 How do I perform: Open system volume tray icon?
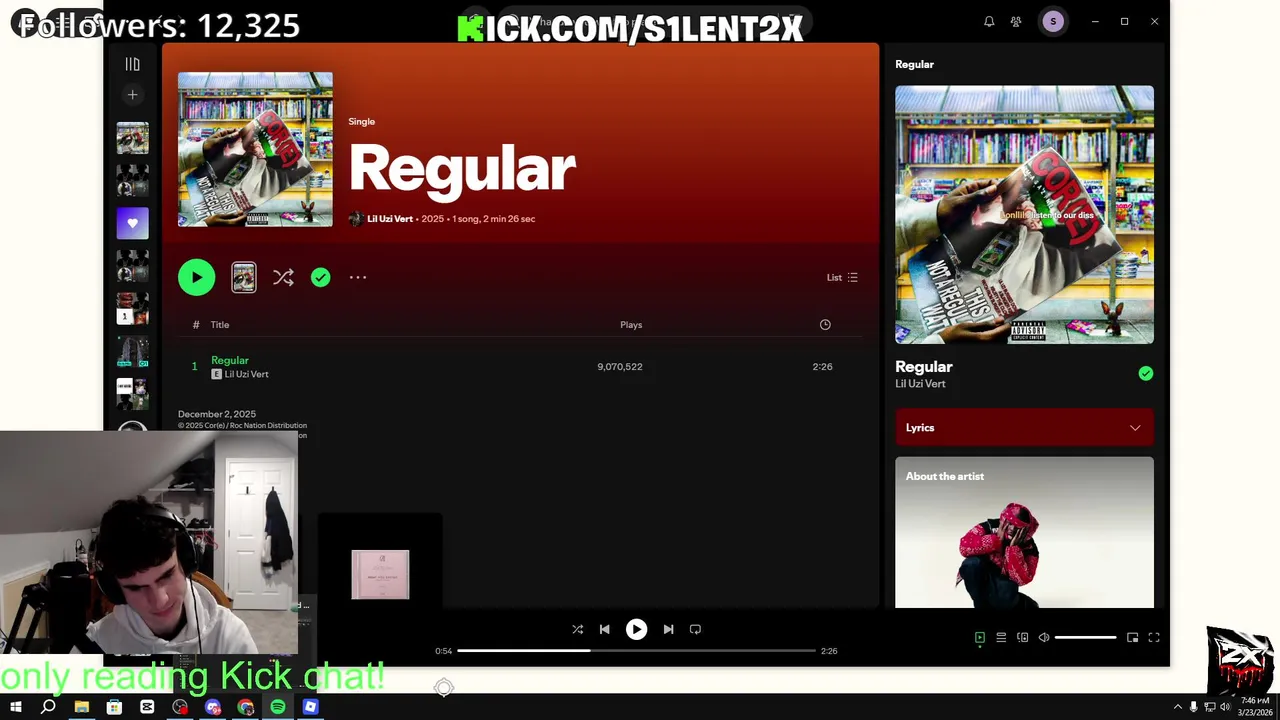coord(1225,707)
